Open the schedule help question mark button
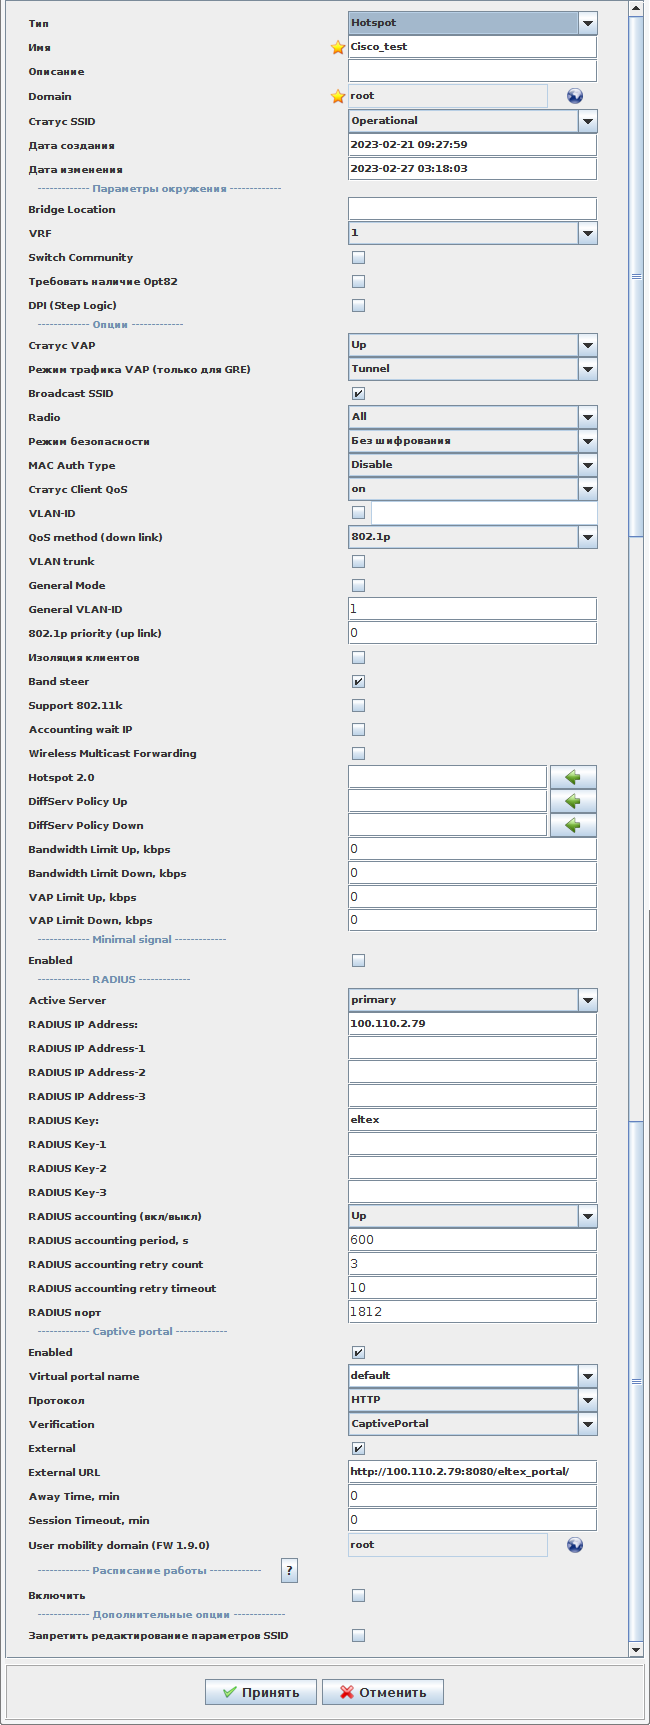650x1725 pixels. click(289, 1570)
